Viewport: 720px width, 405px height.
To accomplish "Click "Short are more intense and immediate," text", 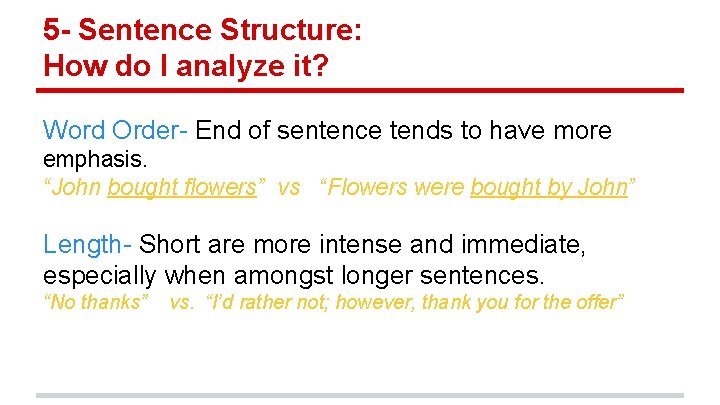I will point(362,244).
